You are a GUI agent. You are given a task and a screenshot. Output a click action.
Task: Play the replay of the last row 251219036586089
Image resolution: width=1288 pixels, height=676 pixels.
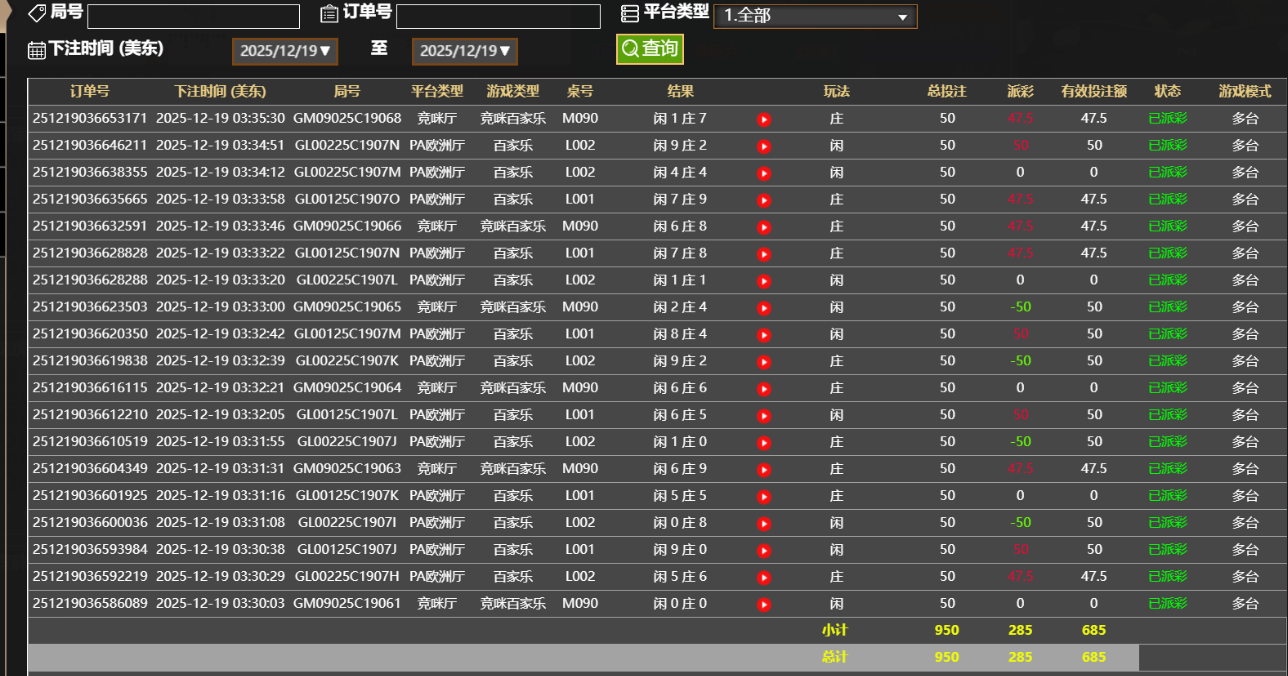[764, 604]
